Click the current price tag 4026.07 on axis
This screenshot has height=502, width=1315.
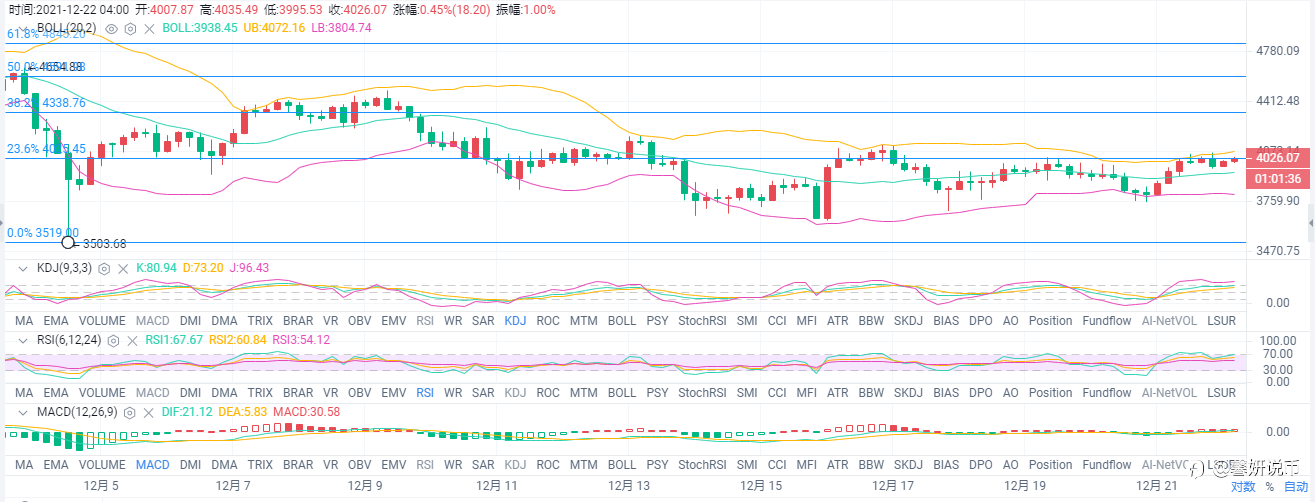coord(1278,157)
